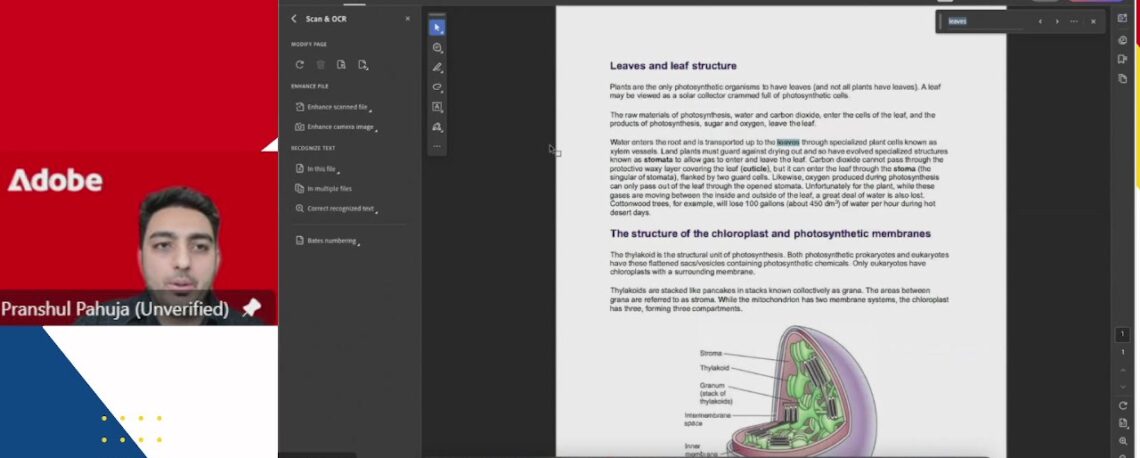This screenshot has width=1140, height=458.
Task: Open the top icon in right sidebar
Action: tap(1123, 18)
